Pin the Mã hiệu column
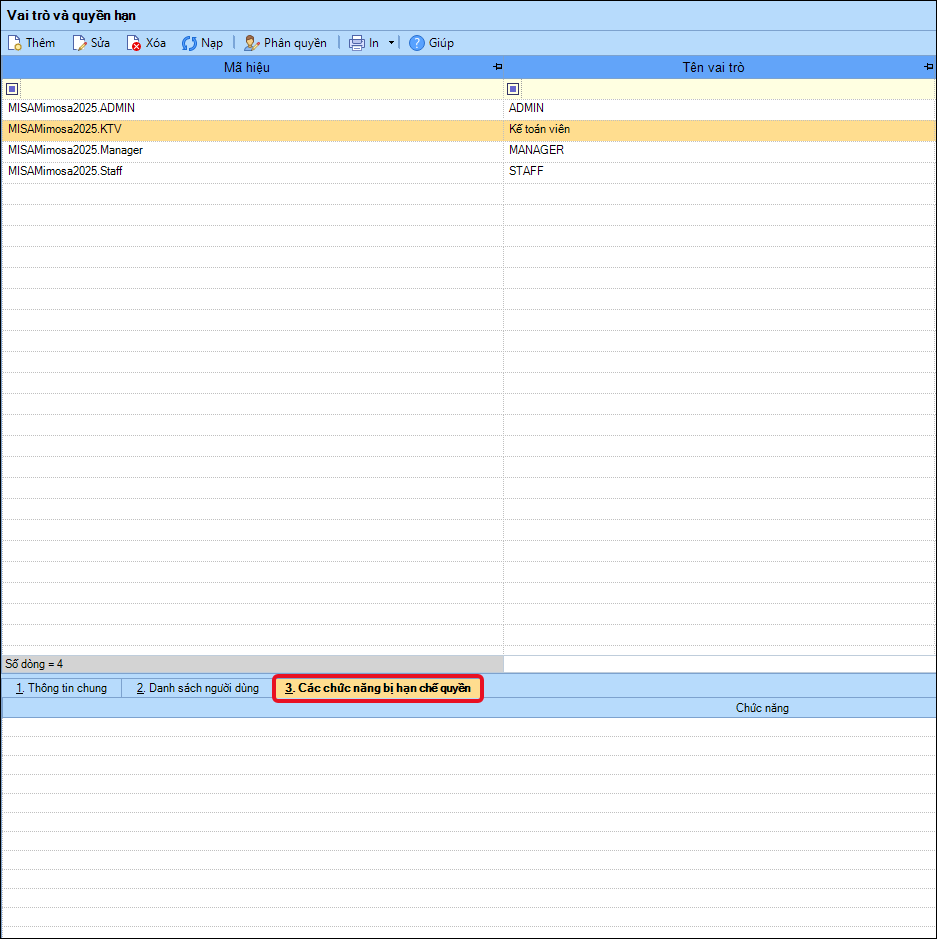Viewport: 937px width, 939px height. tap(498, 66)
